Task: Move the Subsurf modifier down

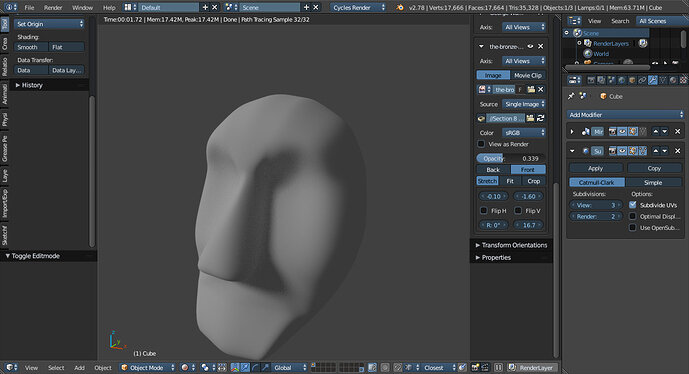Action: (x=665, y=151)
